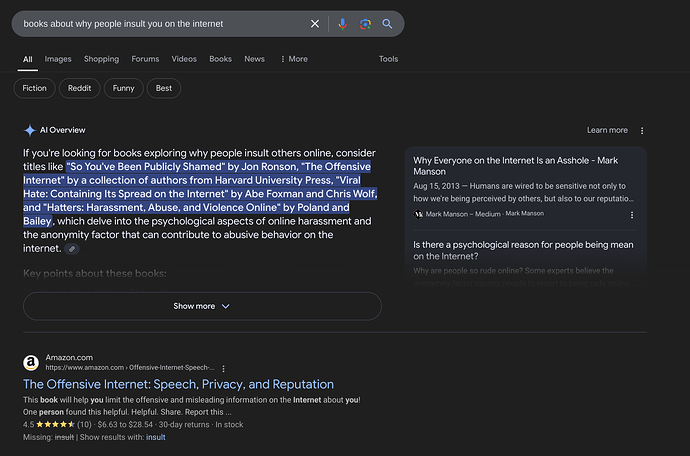Show results with insult link
690x456 pixels.
pos(156,437)
